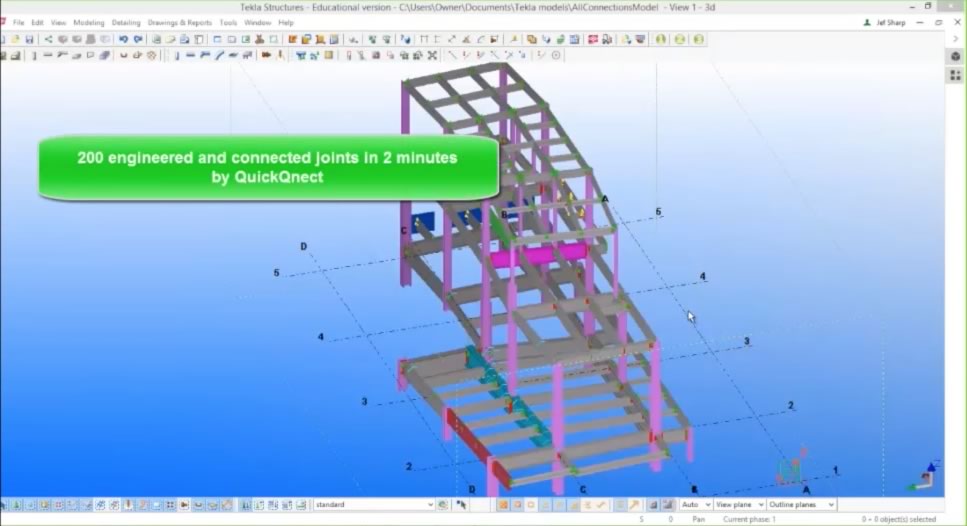
Task: Click the first green round toolbar icon
Action: [660, 39]
